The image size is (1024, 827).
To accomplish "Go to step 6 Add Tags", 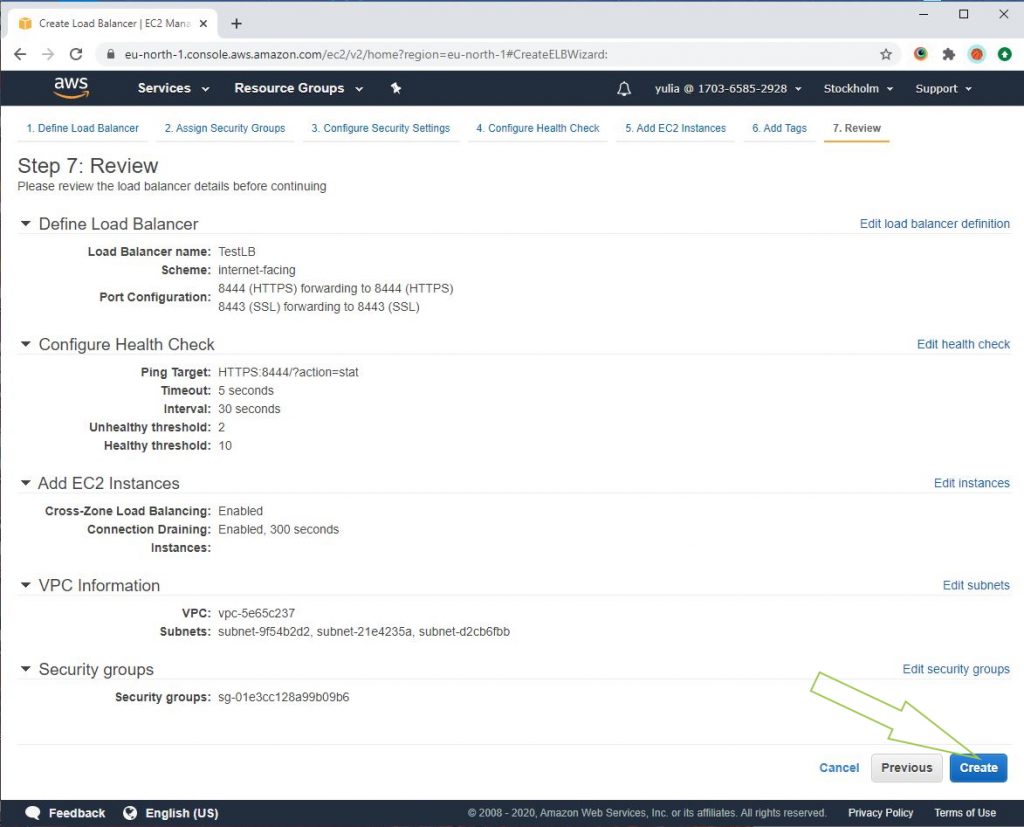I will (x=779, y=128).
